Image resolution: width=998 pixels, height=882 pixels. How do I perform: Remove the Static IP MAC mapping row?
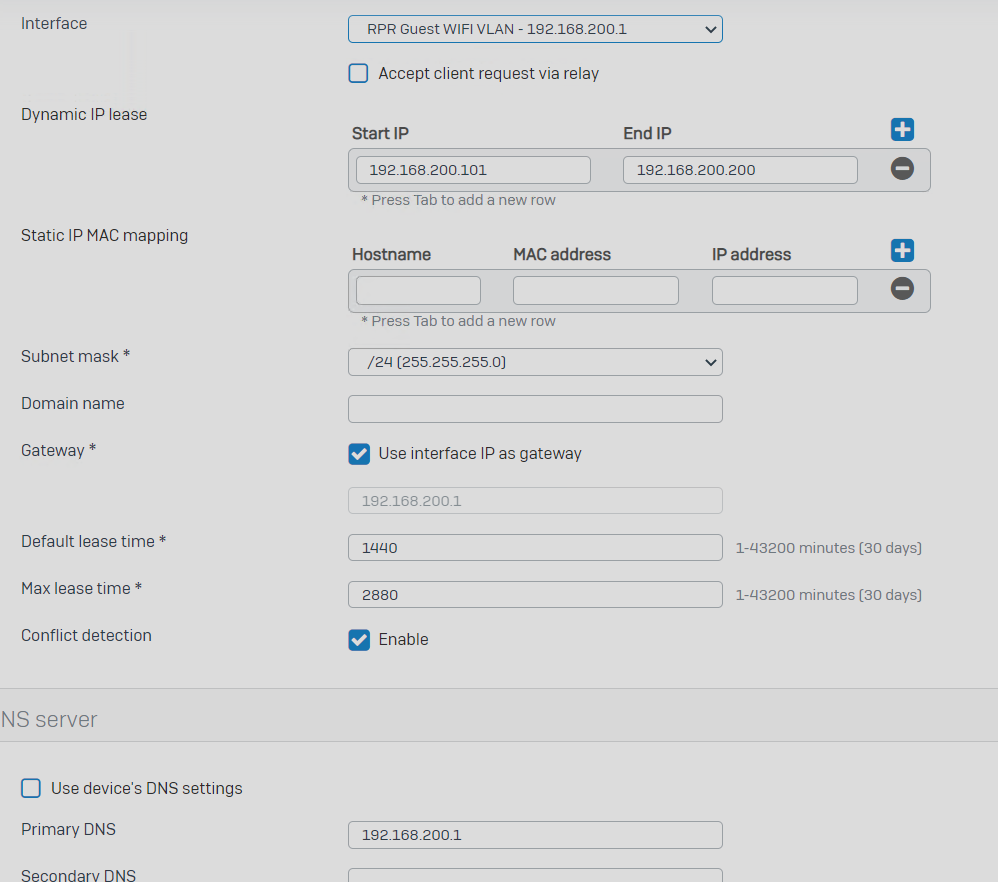[902, 288]
